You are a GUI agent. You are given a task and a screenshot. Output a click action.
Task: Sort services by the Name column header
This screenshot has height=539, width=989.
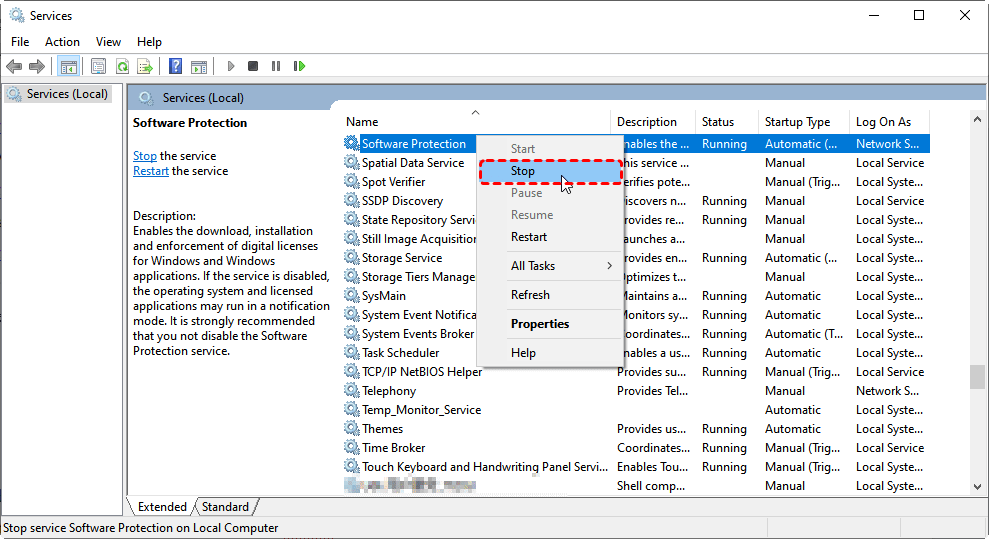click(x=362, y=122)
